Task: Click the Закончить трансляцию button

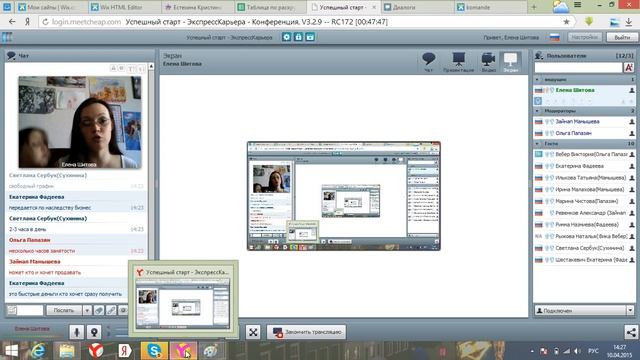Action: (x=307, y=332)
